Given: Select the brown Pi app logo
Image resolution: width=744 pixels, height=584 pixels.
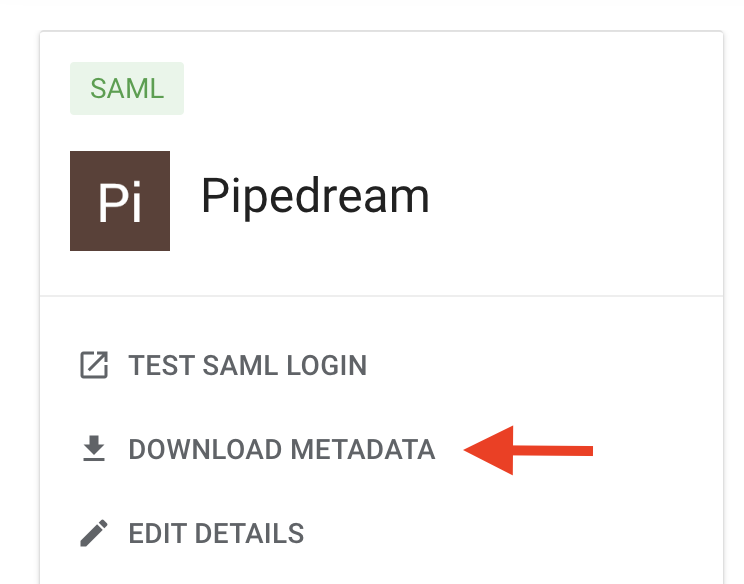Looking at the screenshot, I should pyautogui.click(x=120, y=201).
